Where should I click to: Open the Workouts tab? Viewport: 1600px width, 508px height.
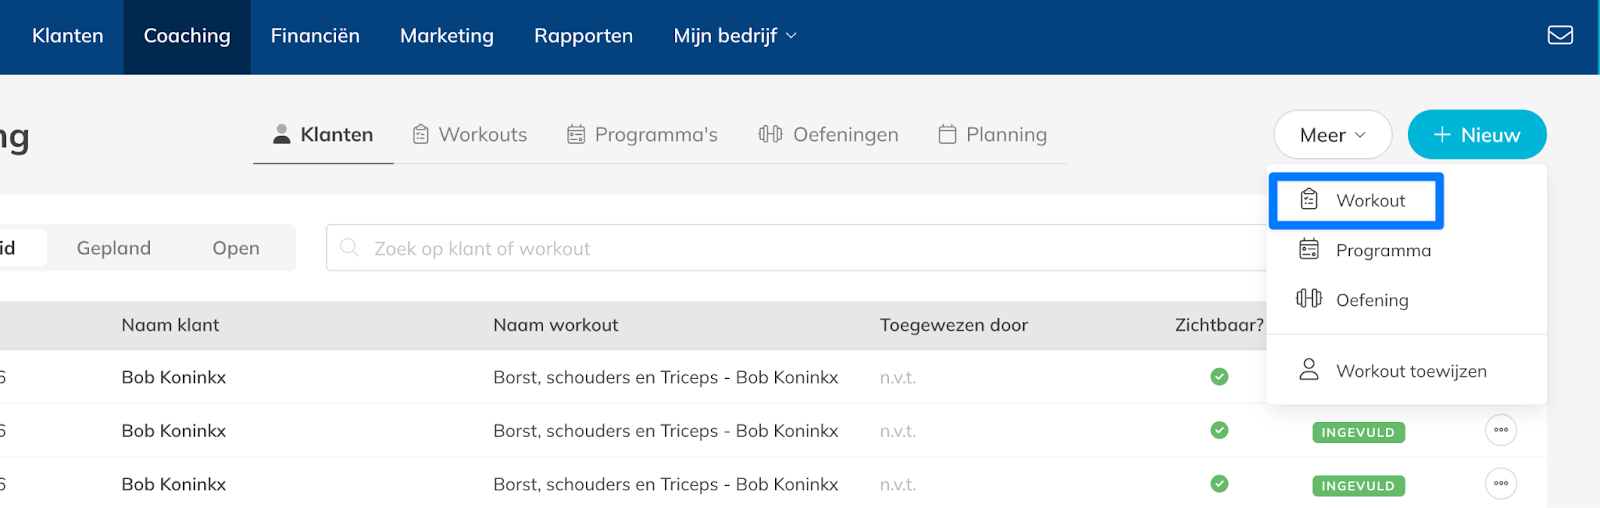(x=470, y=135)
